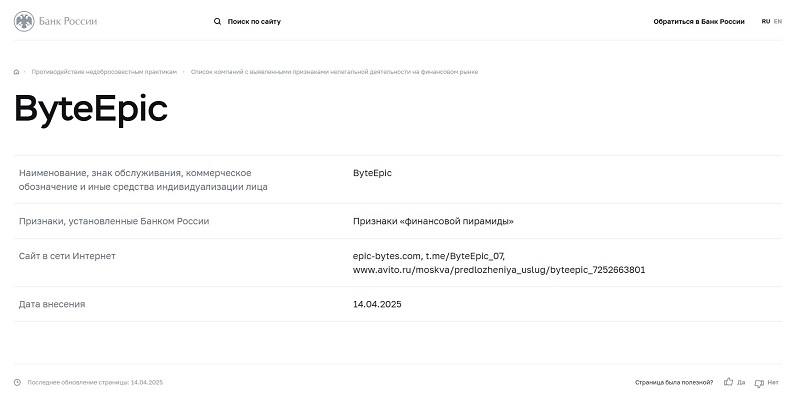Click 'Нет' feedback label

tap(773, 382)
